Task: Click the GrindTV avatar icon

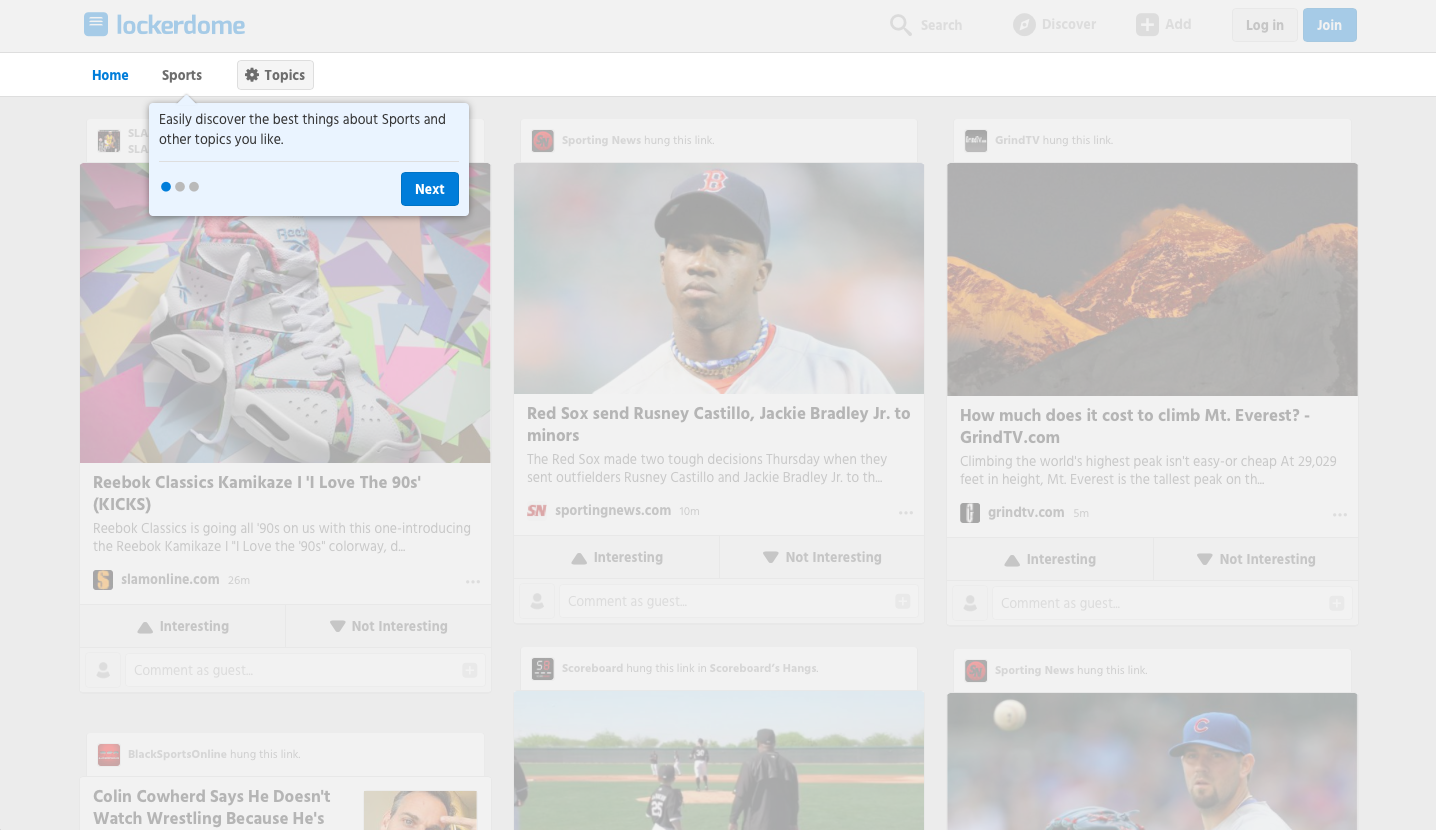Action: click(976, 141)
